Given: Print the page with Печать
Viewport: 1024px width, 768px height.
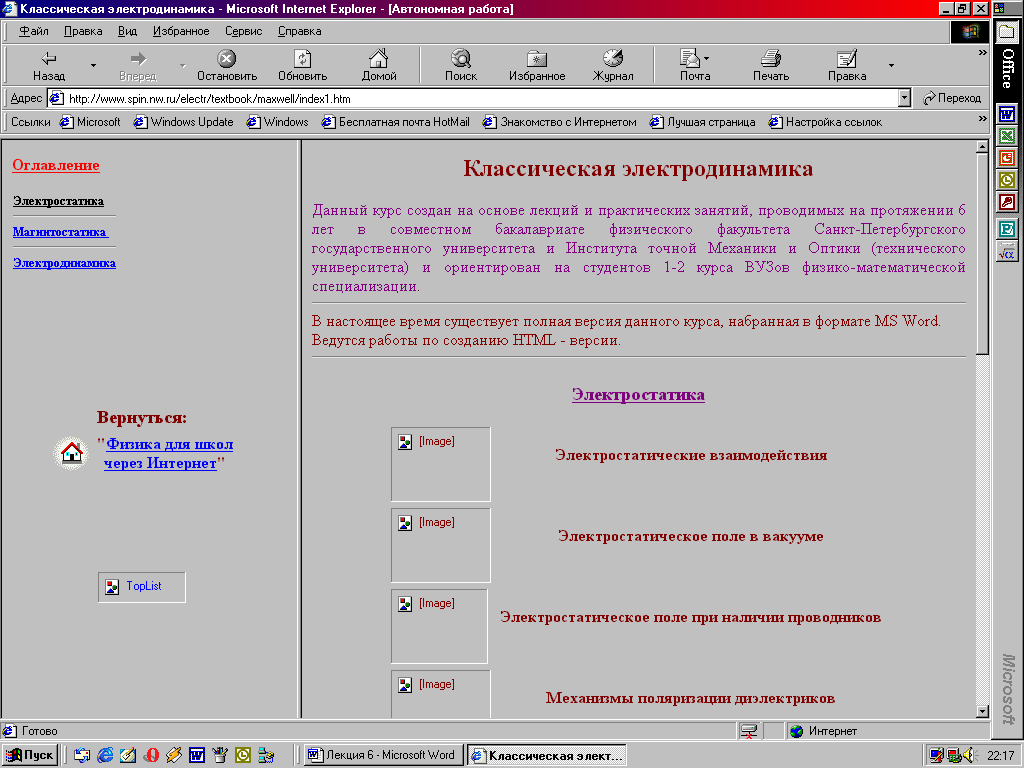Looking at the screenshot, I should pyautogui.click(x=771, y=65).
